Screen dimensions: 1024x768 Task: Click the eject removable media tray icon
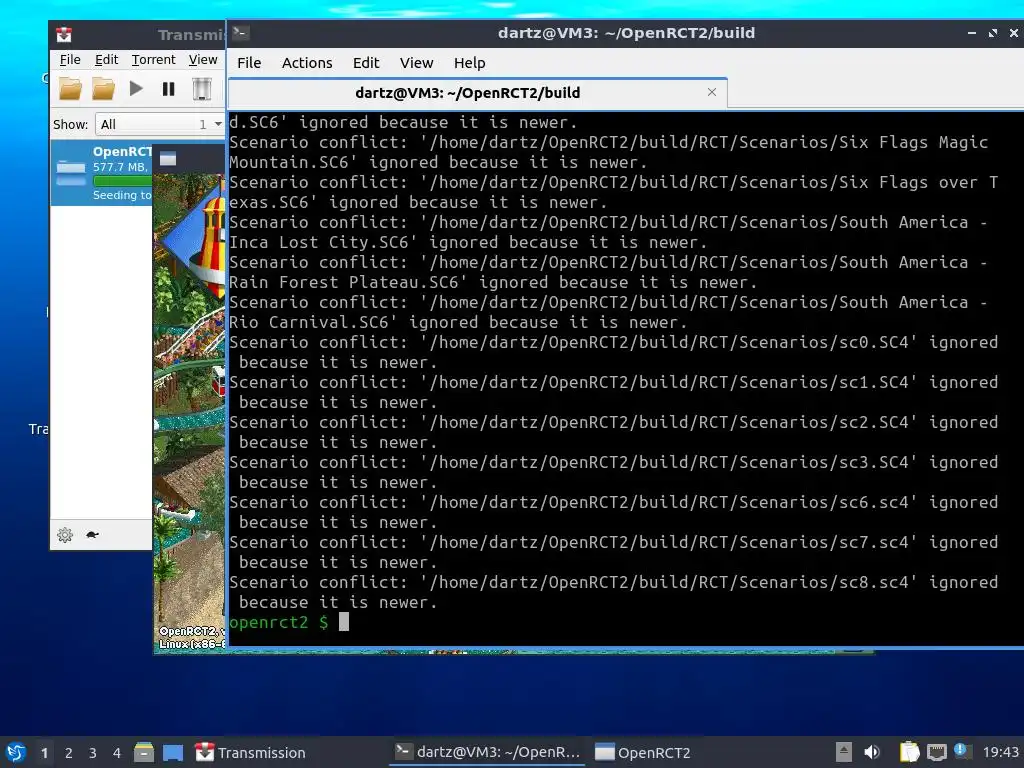pos(844,752)
